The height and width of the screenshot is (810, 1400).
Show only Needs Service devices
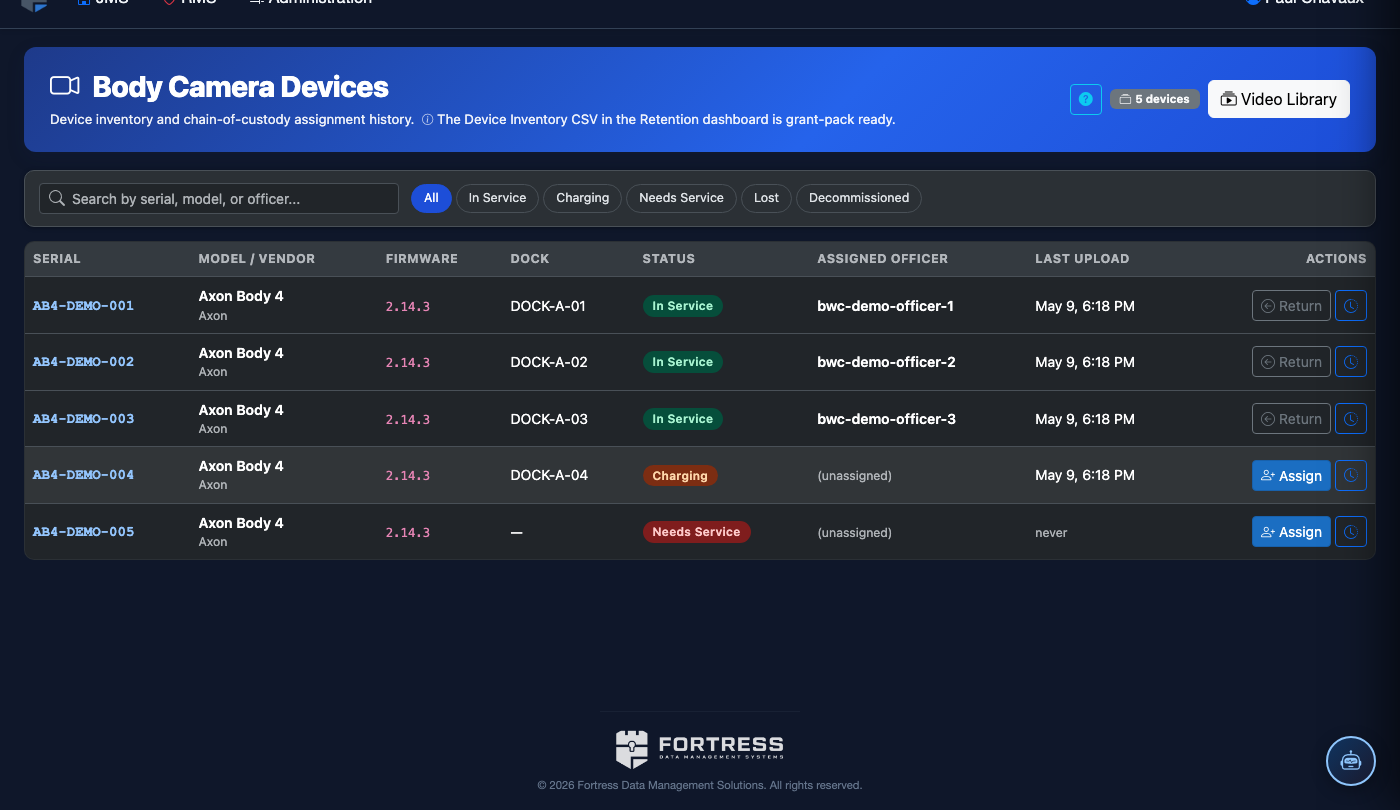coord(681,198)
